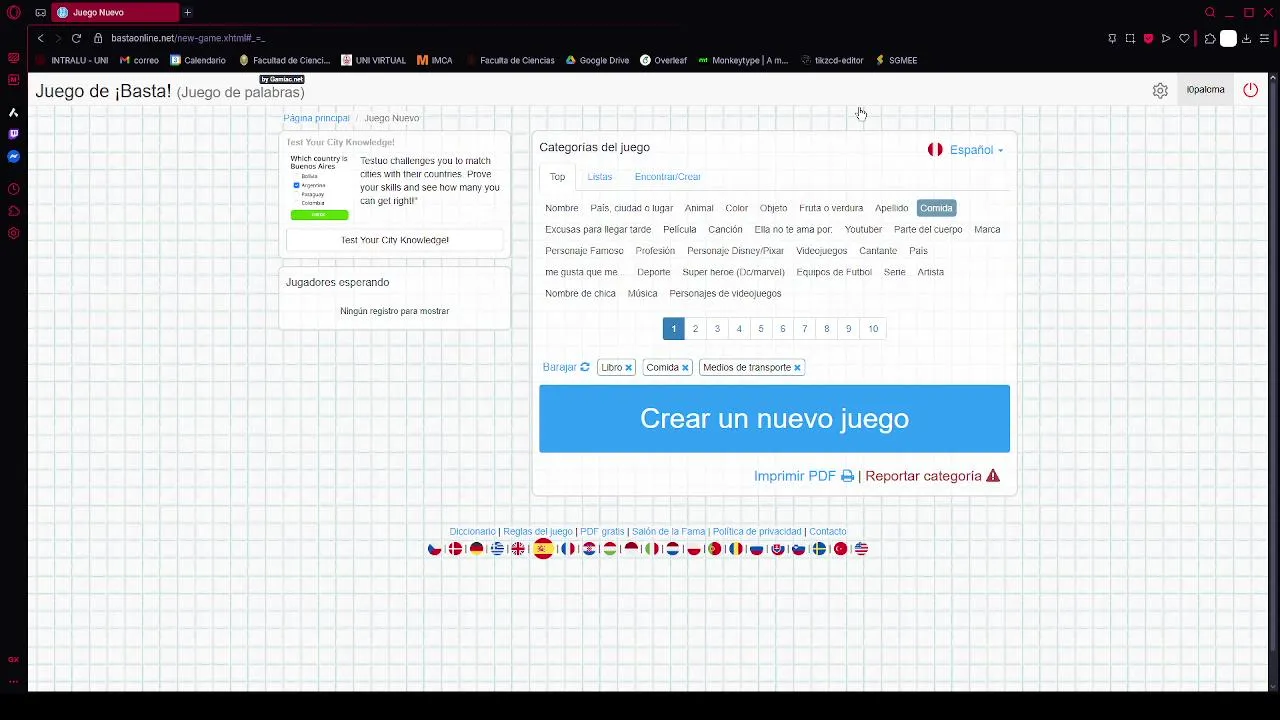Select the German flag language
Screen dimensions: 1280x720
pyautogui.click(x=476, y=549)
